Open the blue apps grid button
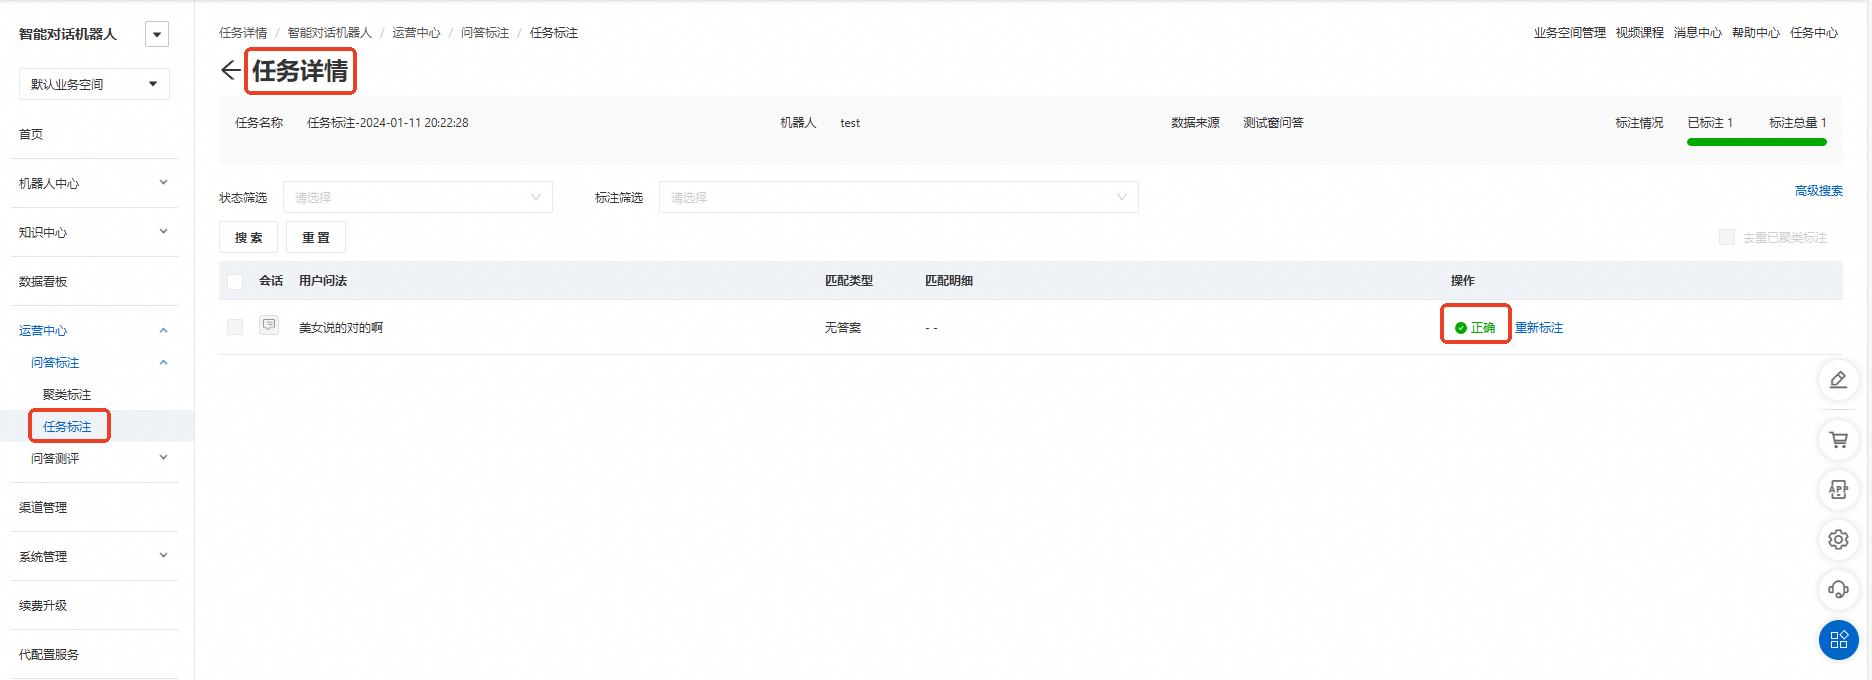The width and height of the screenshot is (1872, 680). (1838, 640)
